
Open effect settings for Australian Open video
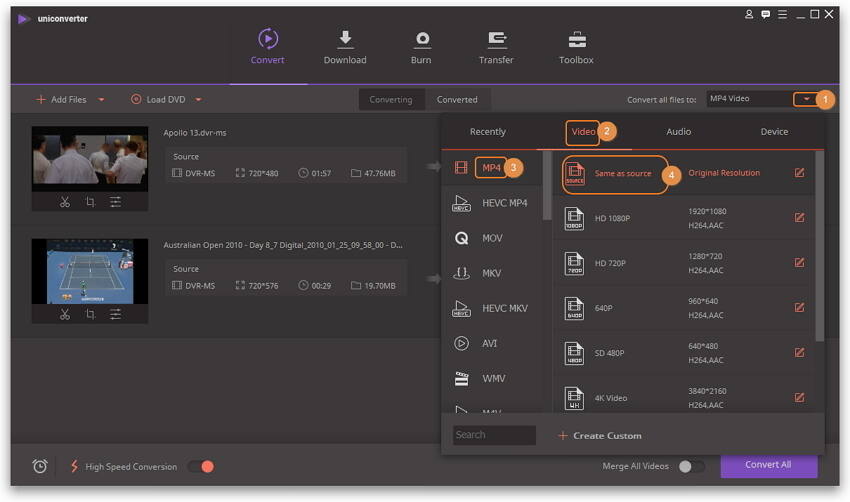115,314
